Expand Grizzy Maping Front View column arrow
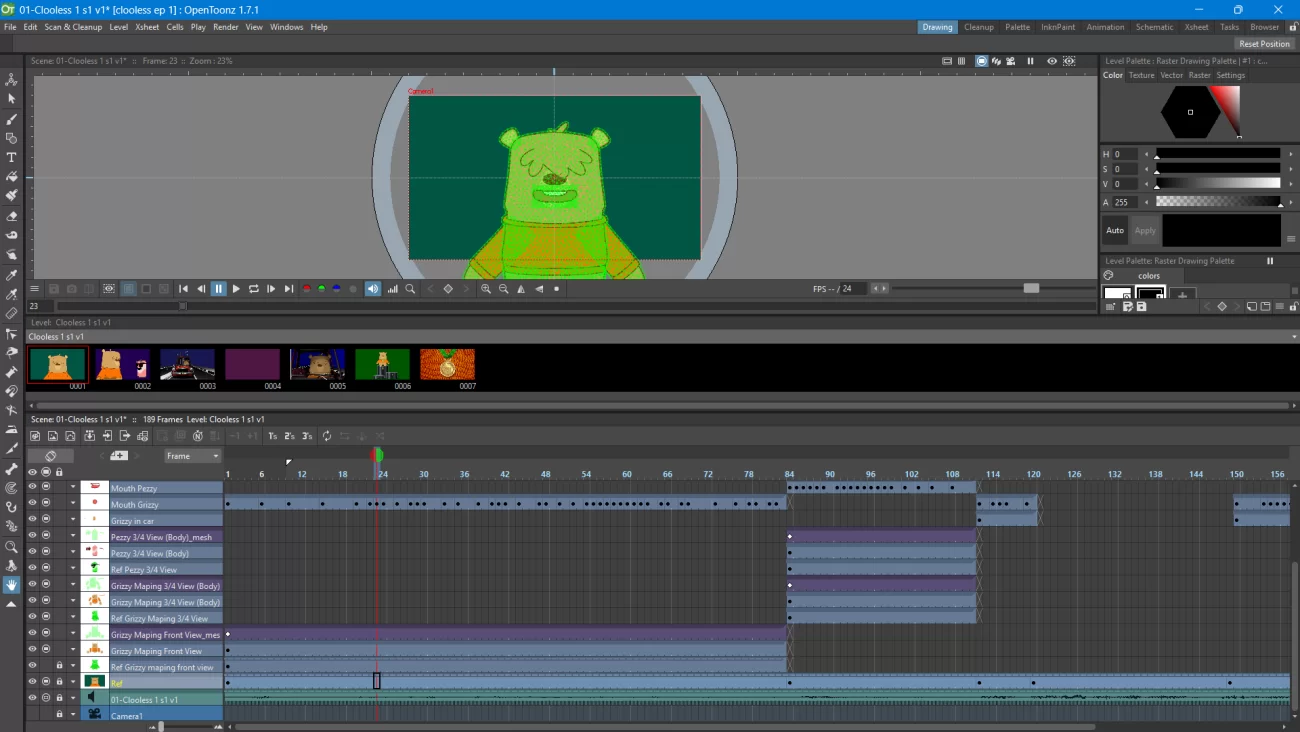The height and width of the screenshot is (732, 1300). click(x=73, y=649)
